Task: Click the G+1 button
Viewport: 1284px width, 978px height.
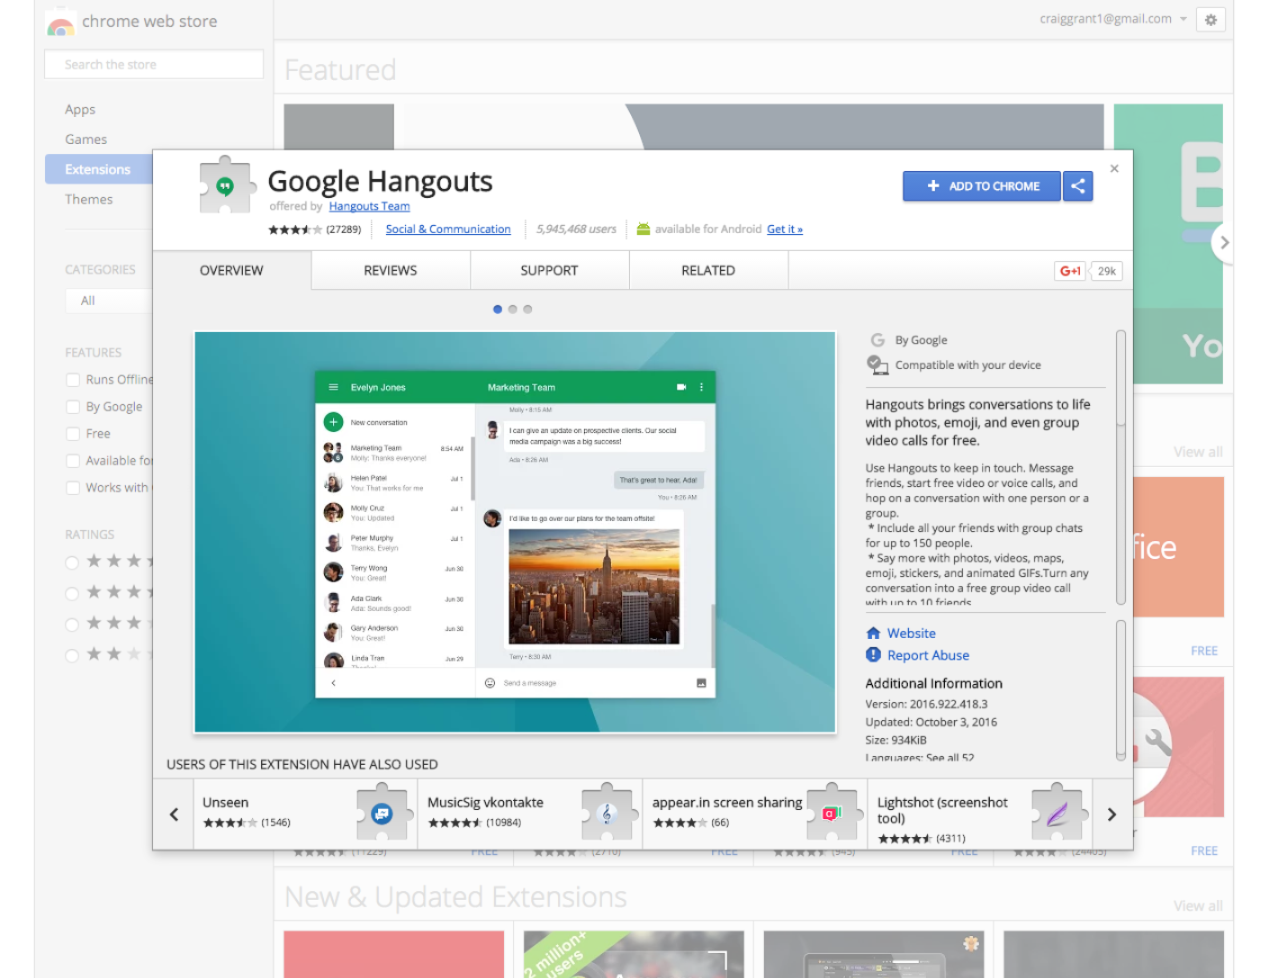Action: pyautogui.click(x=1071, y=271)
